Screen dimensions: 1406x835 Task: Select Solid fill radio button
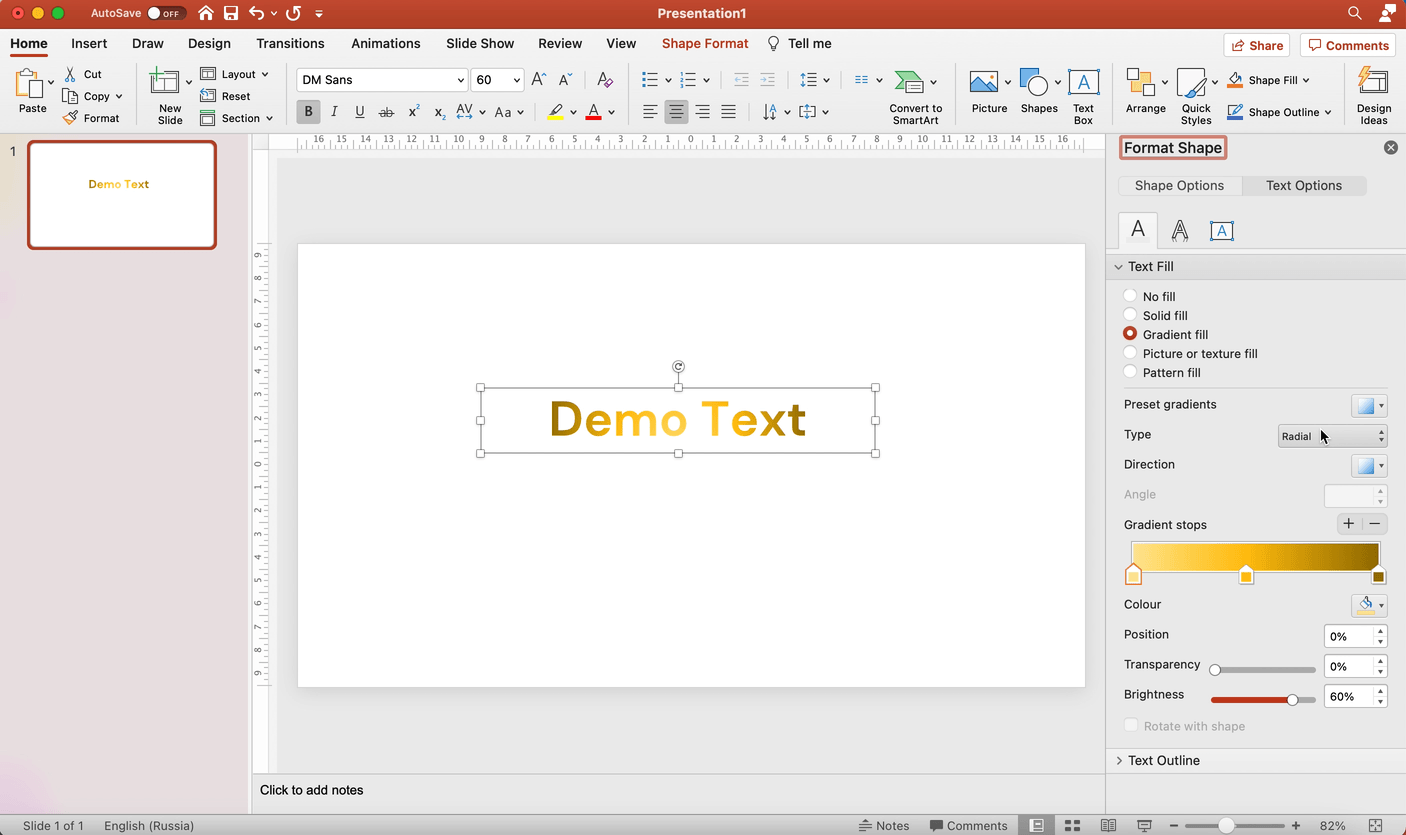[1130, 315]
